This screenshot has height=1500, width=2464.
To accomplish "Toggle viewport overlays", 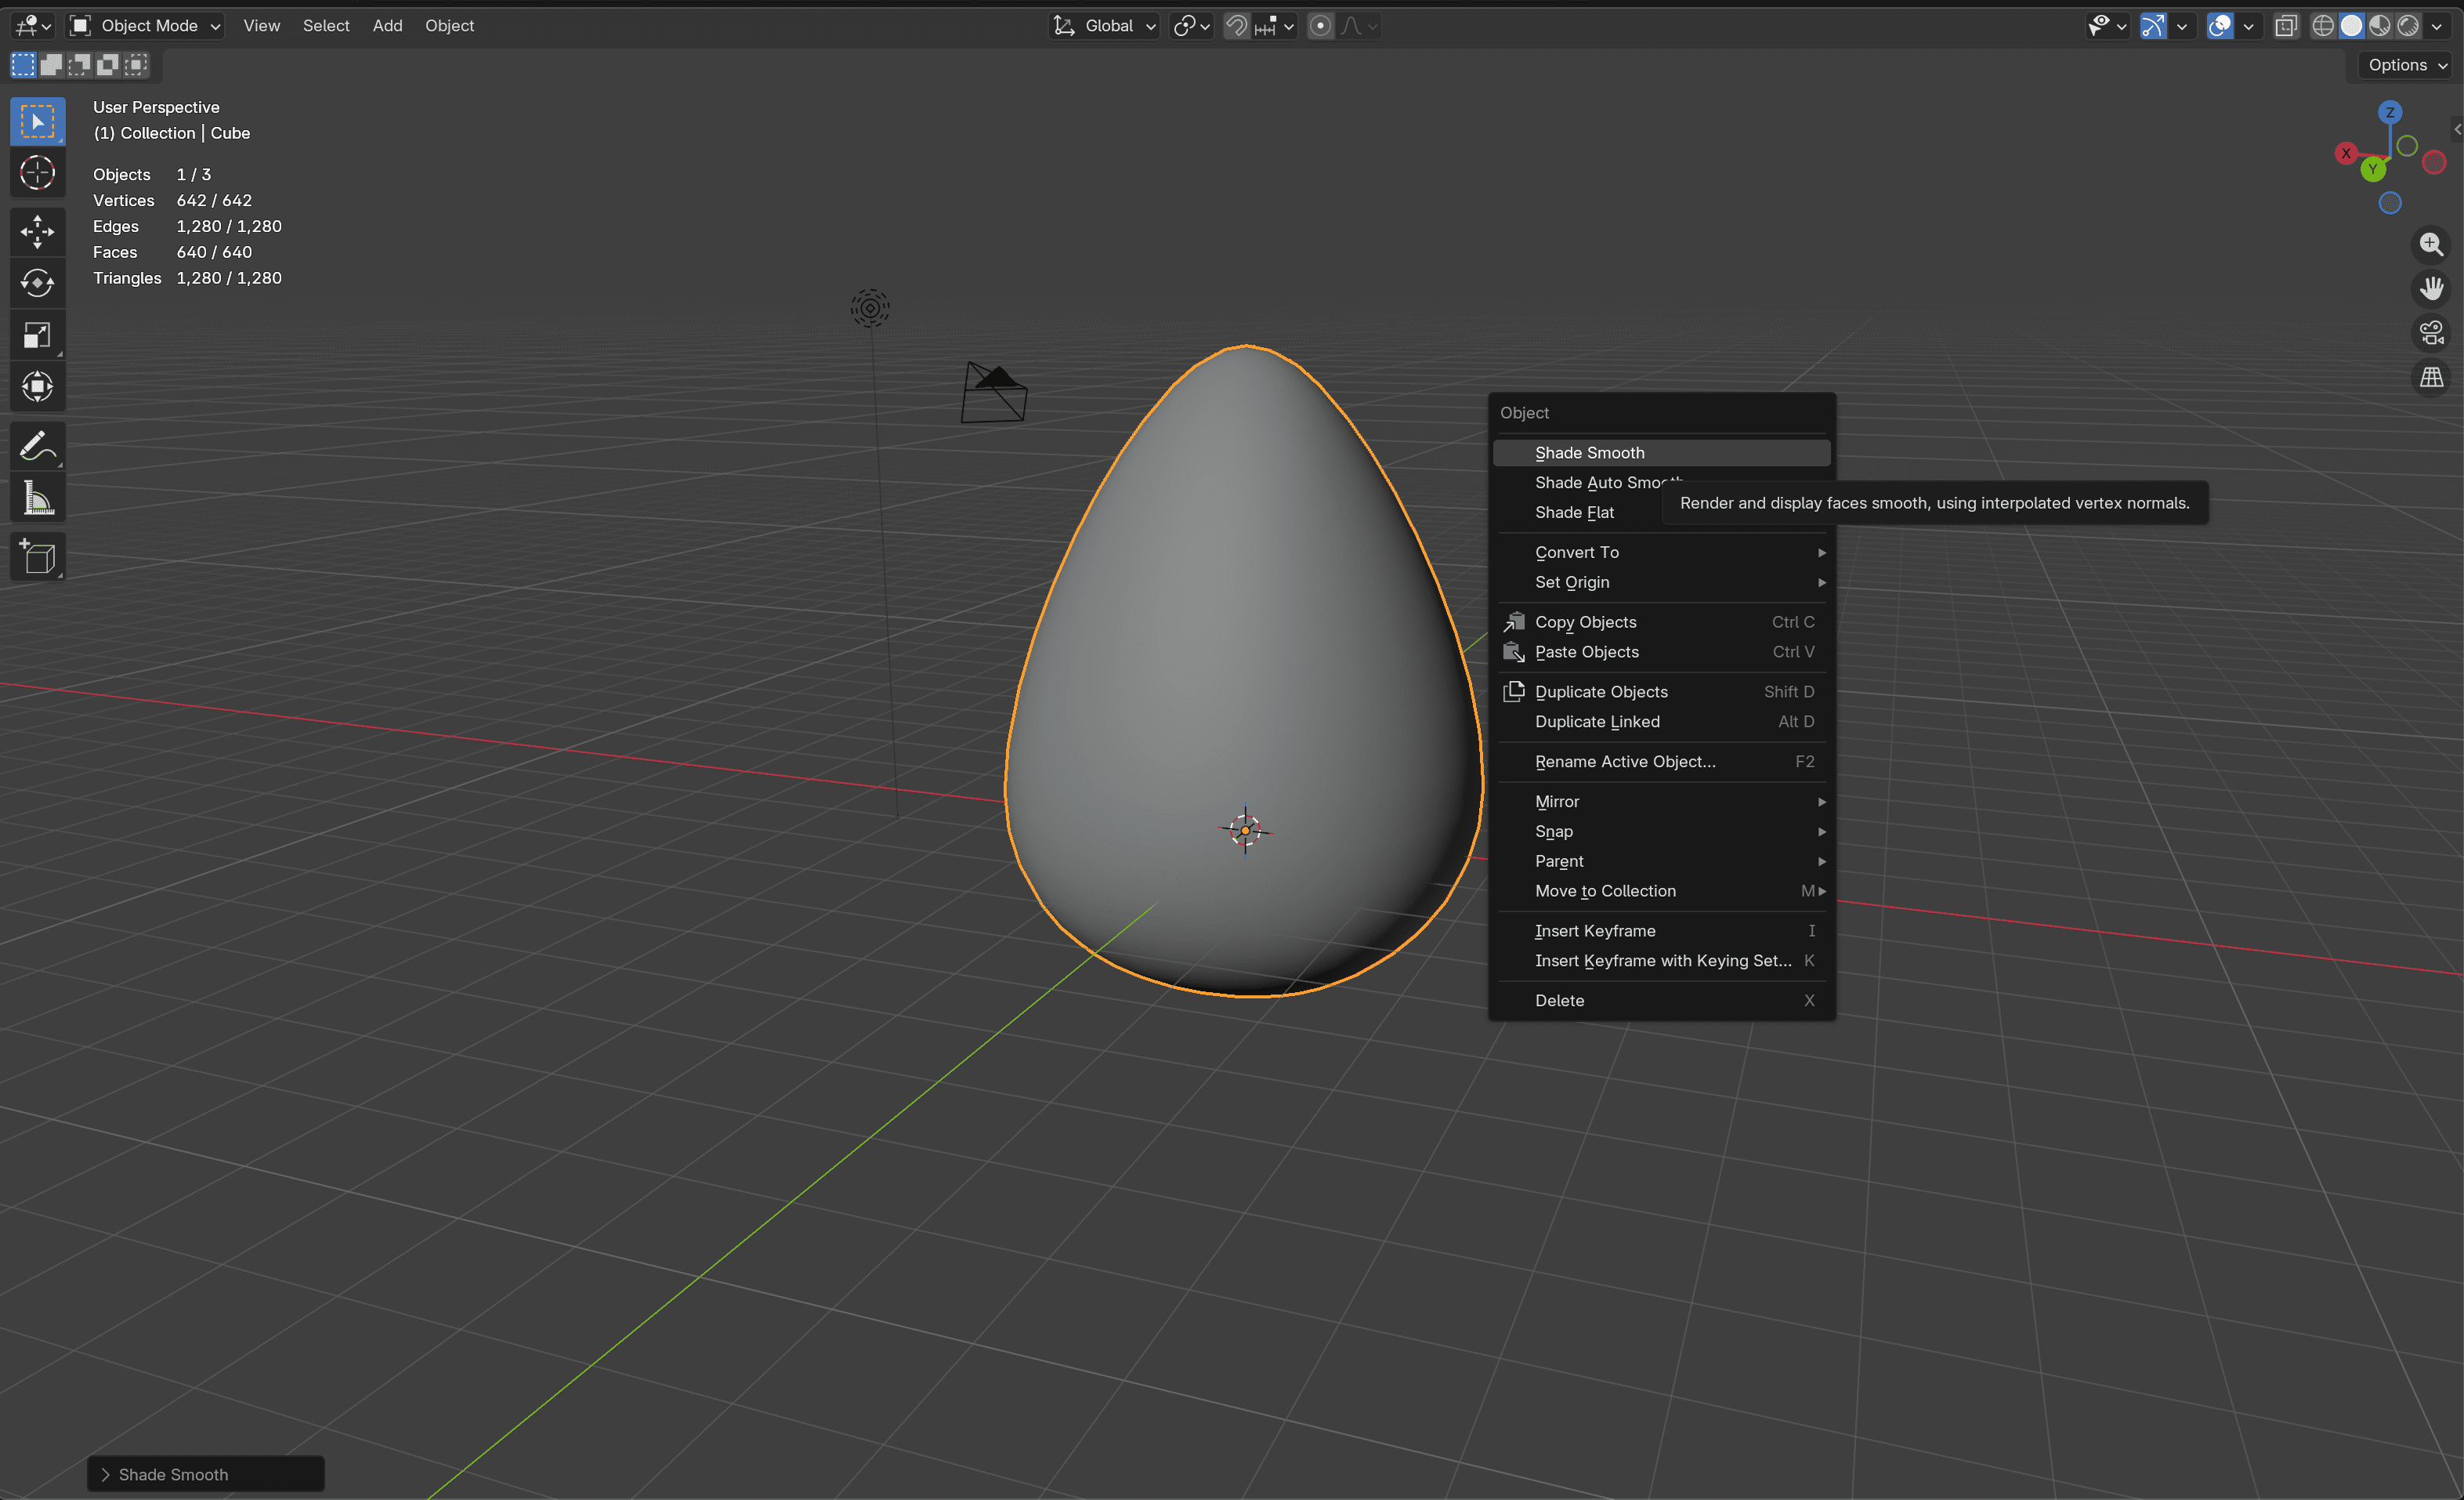I will 2219,26.
